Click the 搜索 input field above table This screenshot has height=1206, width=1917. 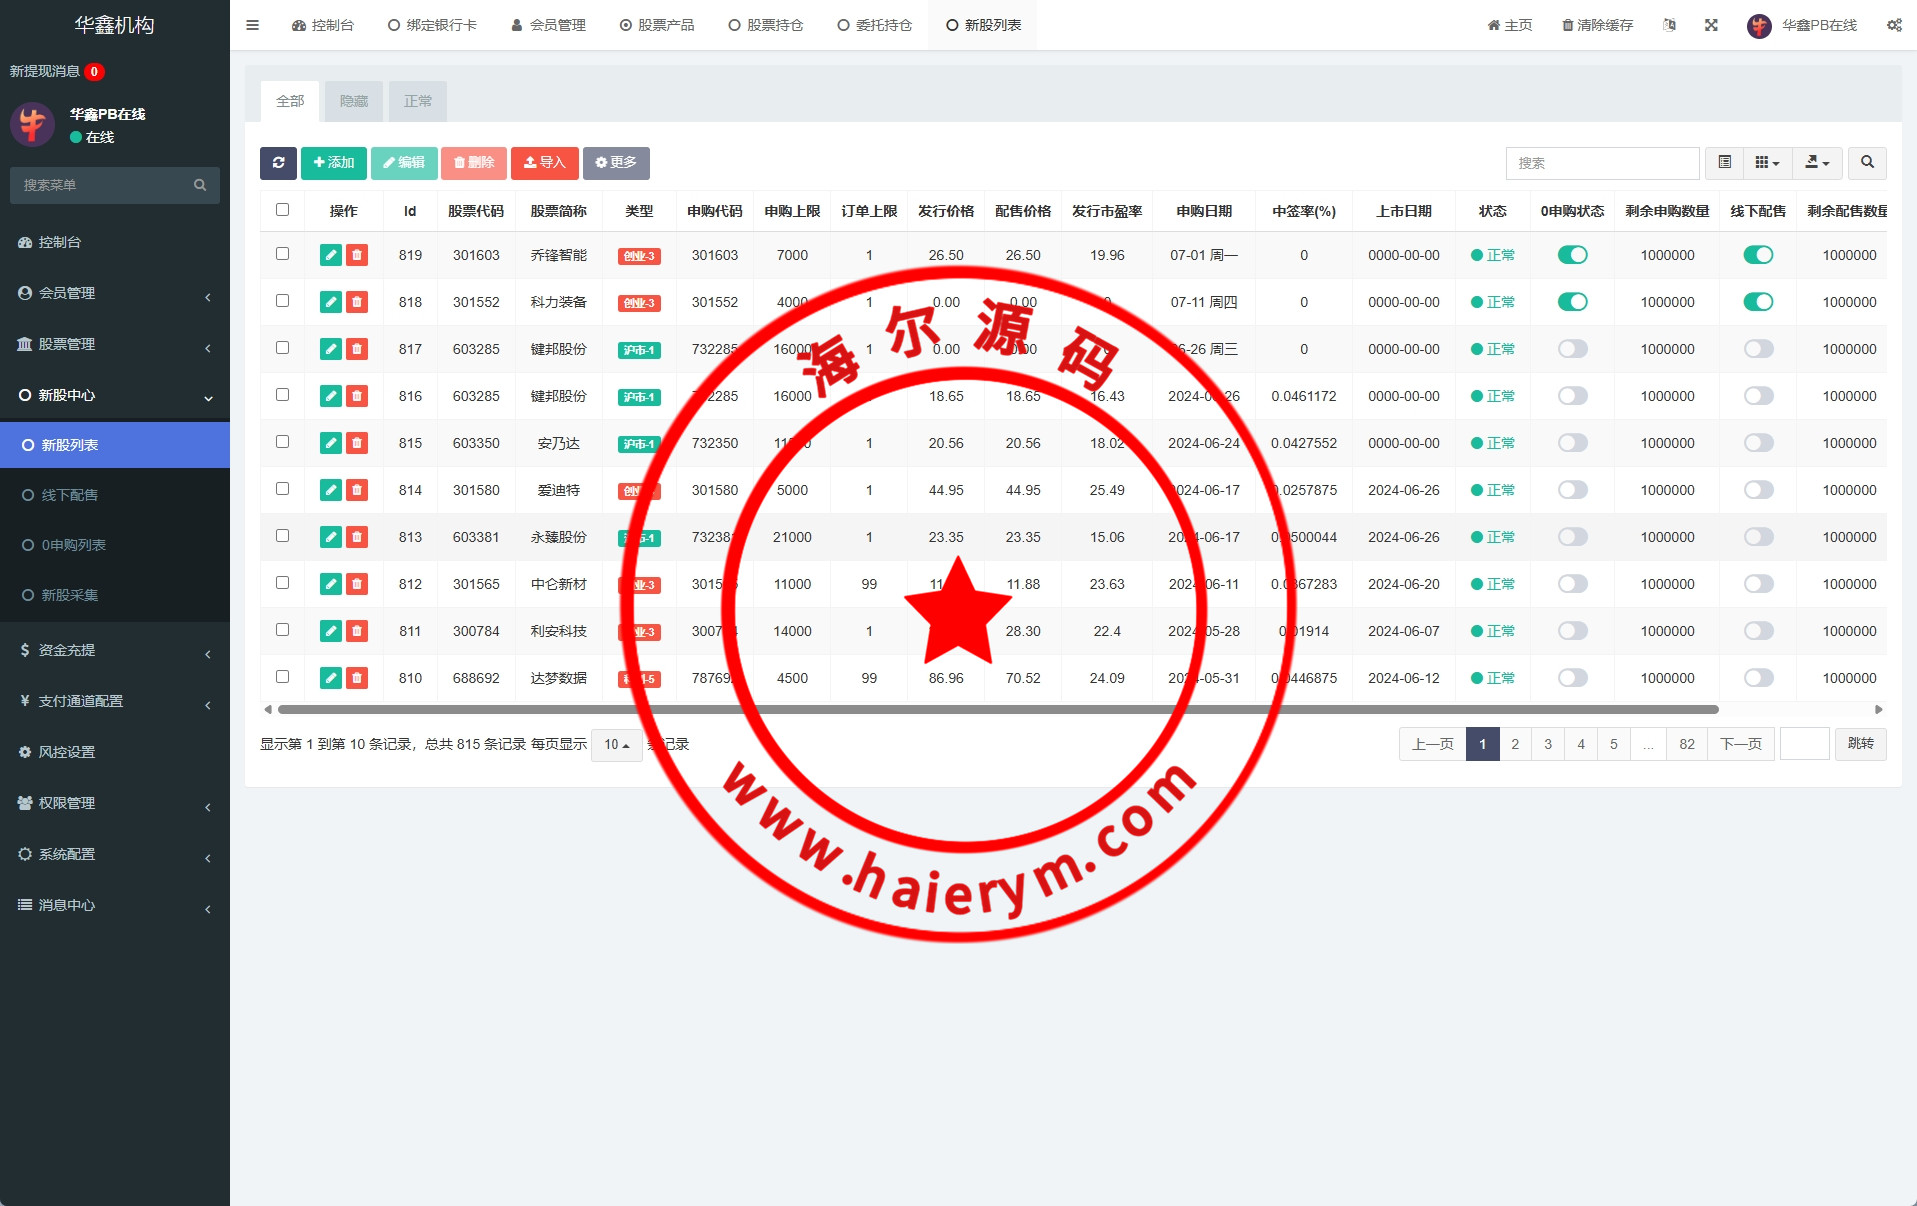tap(1601, 163)
